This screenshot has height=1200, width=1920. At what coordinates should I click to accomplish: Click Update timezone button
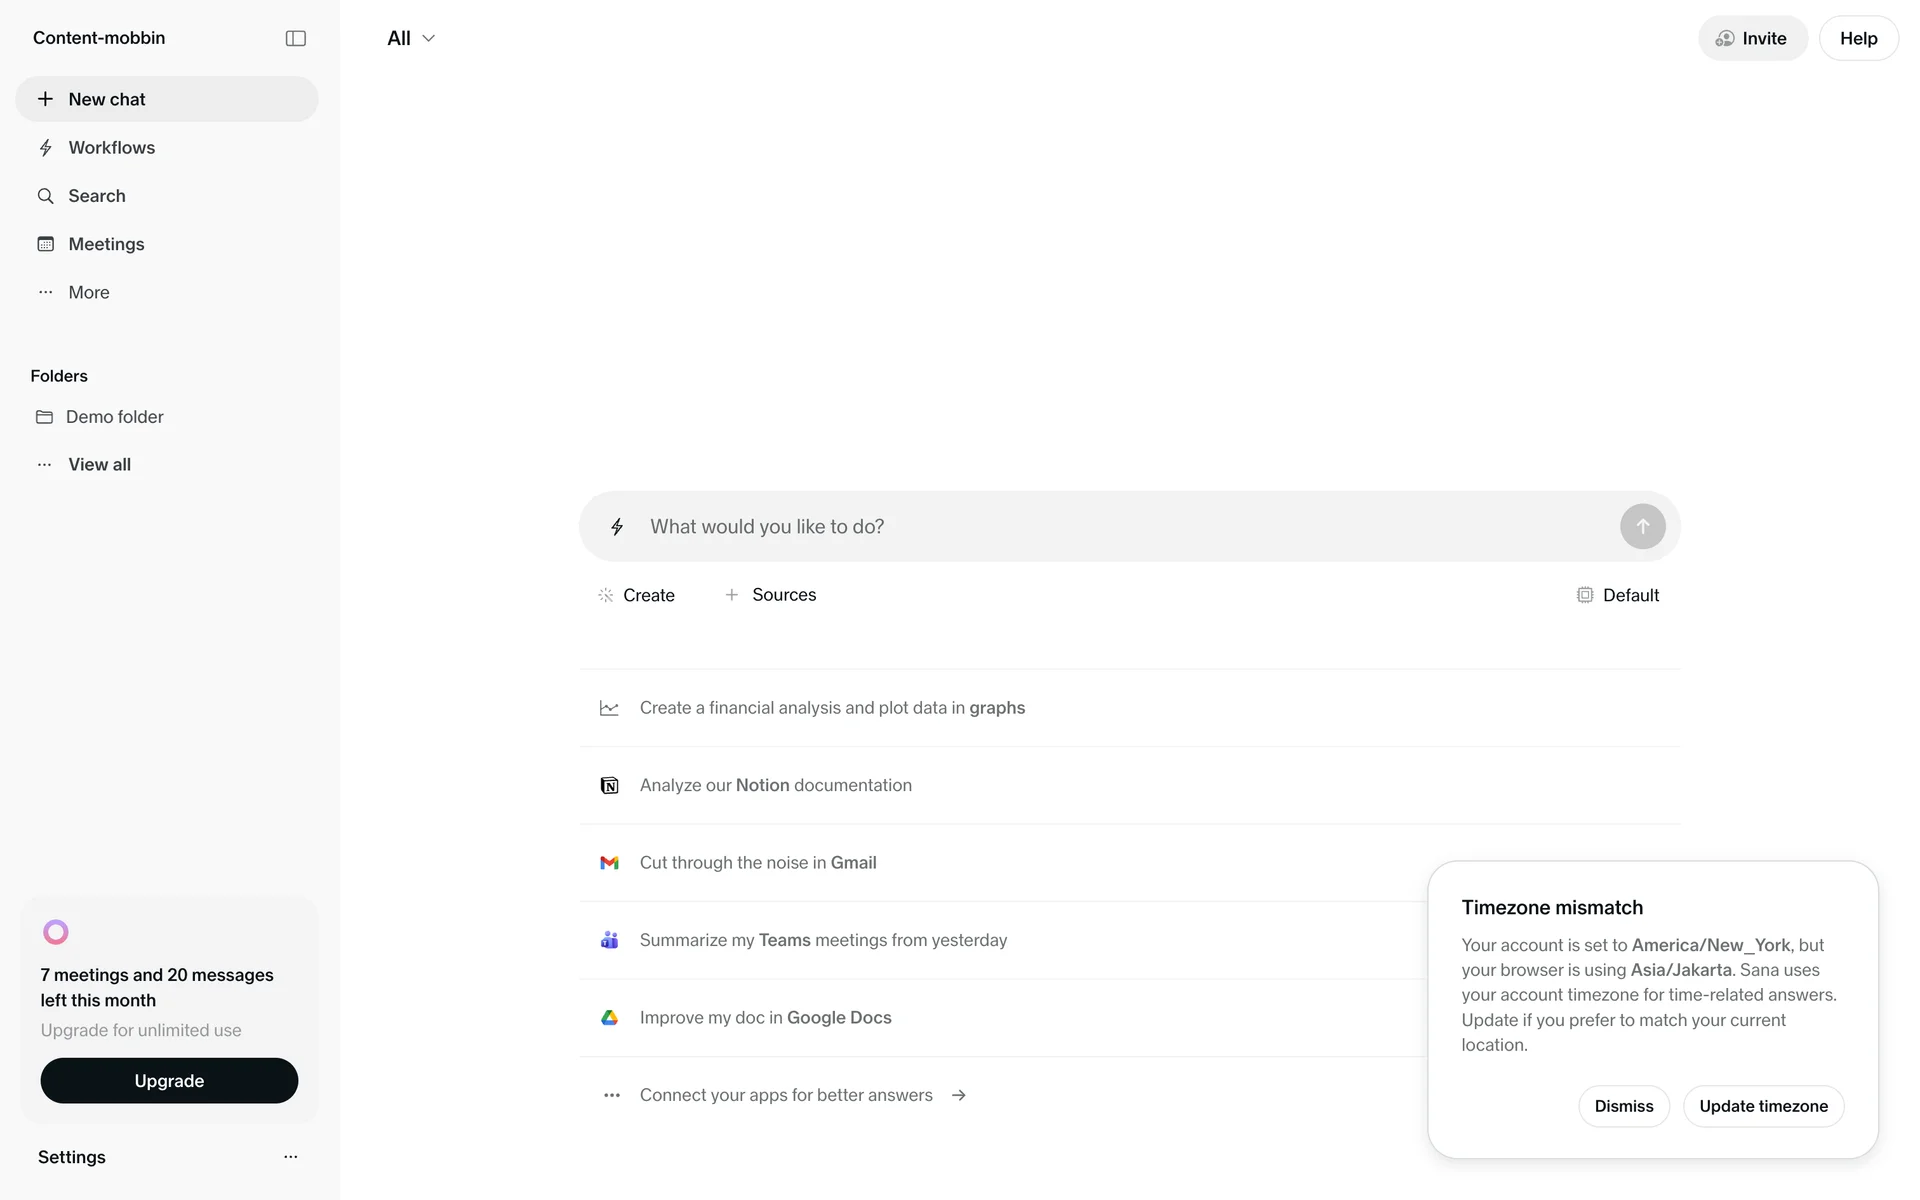1763,1106
